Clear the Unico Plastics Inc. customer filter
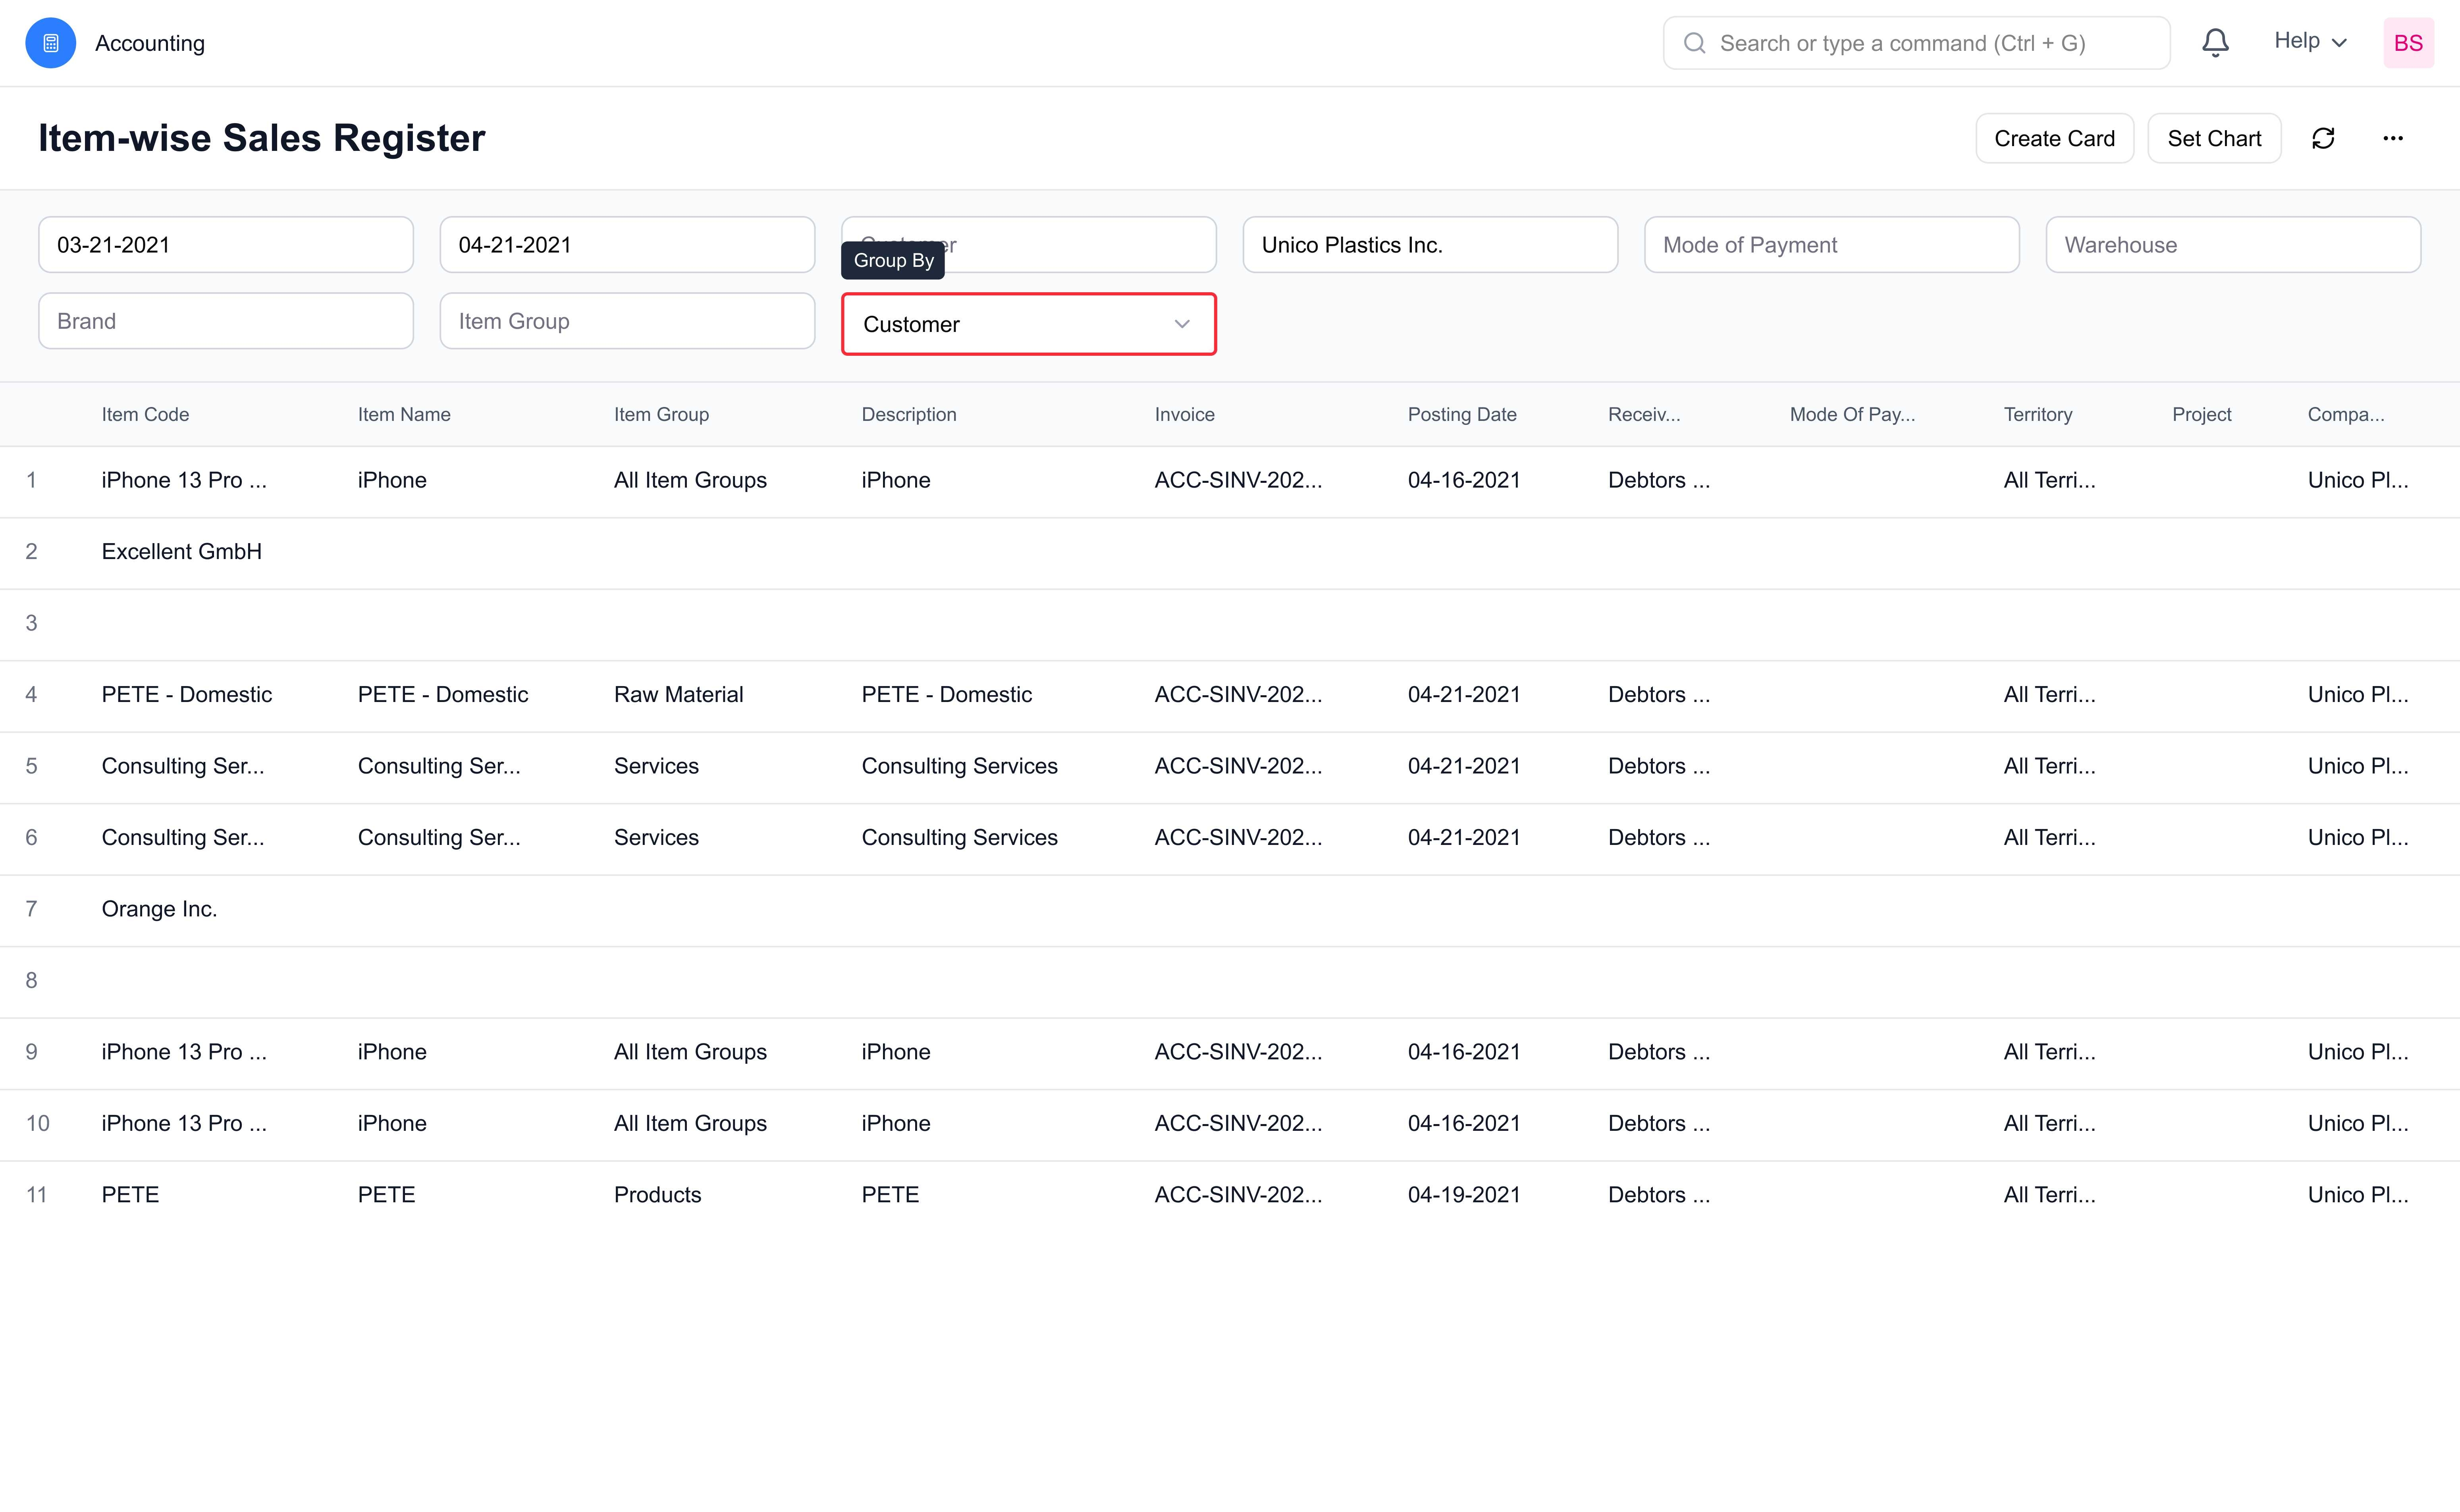The height and width of the screenshot is (1512, 2460). pos(1430,244)
